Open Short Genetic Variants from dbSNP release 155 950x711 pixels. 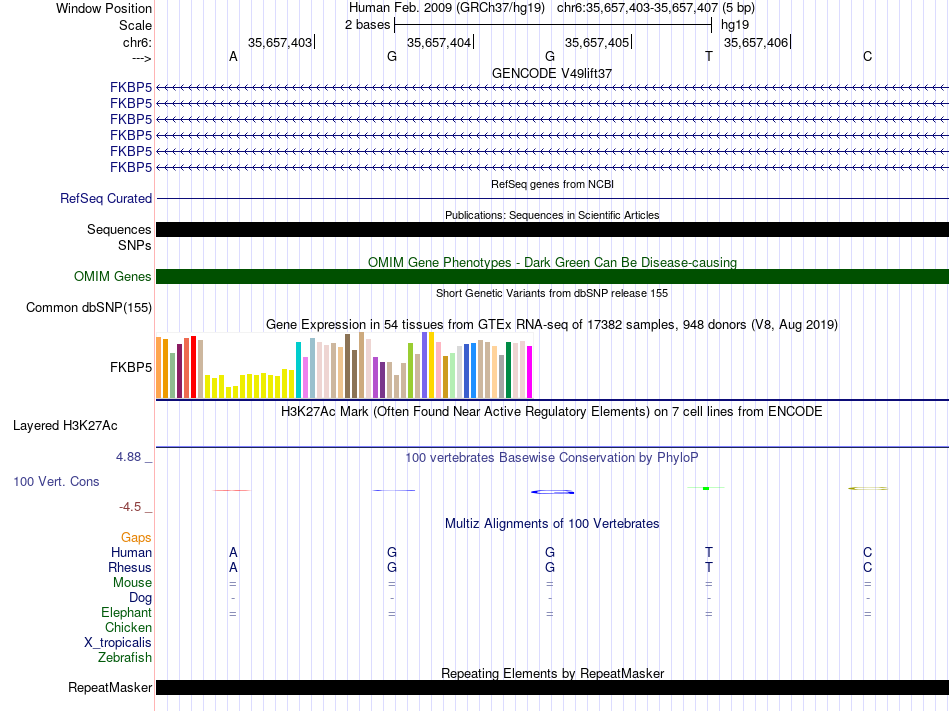(x=552, y=293)
